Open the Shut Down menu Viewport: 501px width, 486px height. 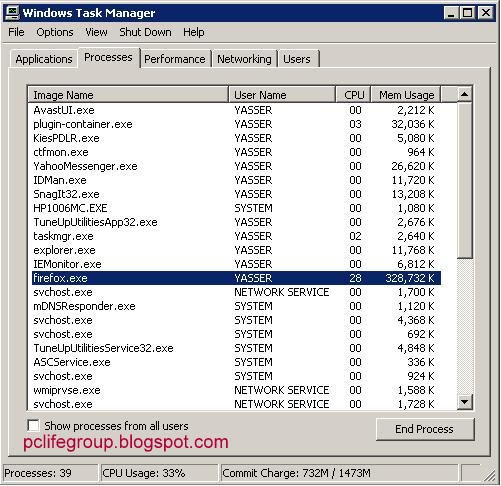[145, 32]
